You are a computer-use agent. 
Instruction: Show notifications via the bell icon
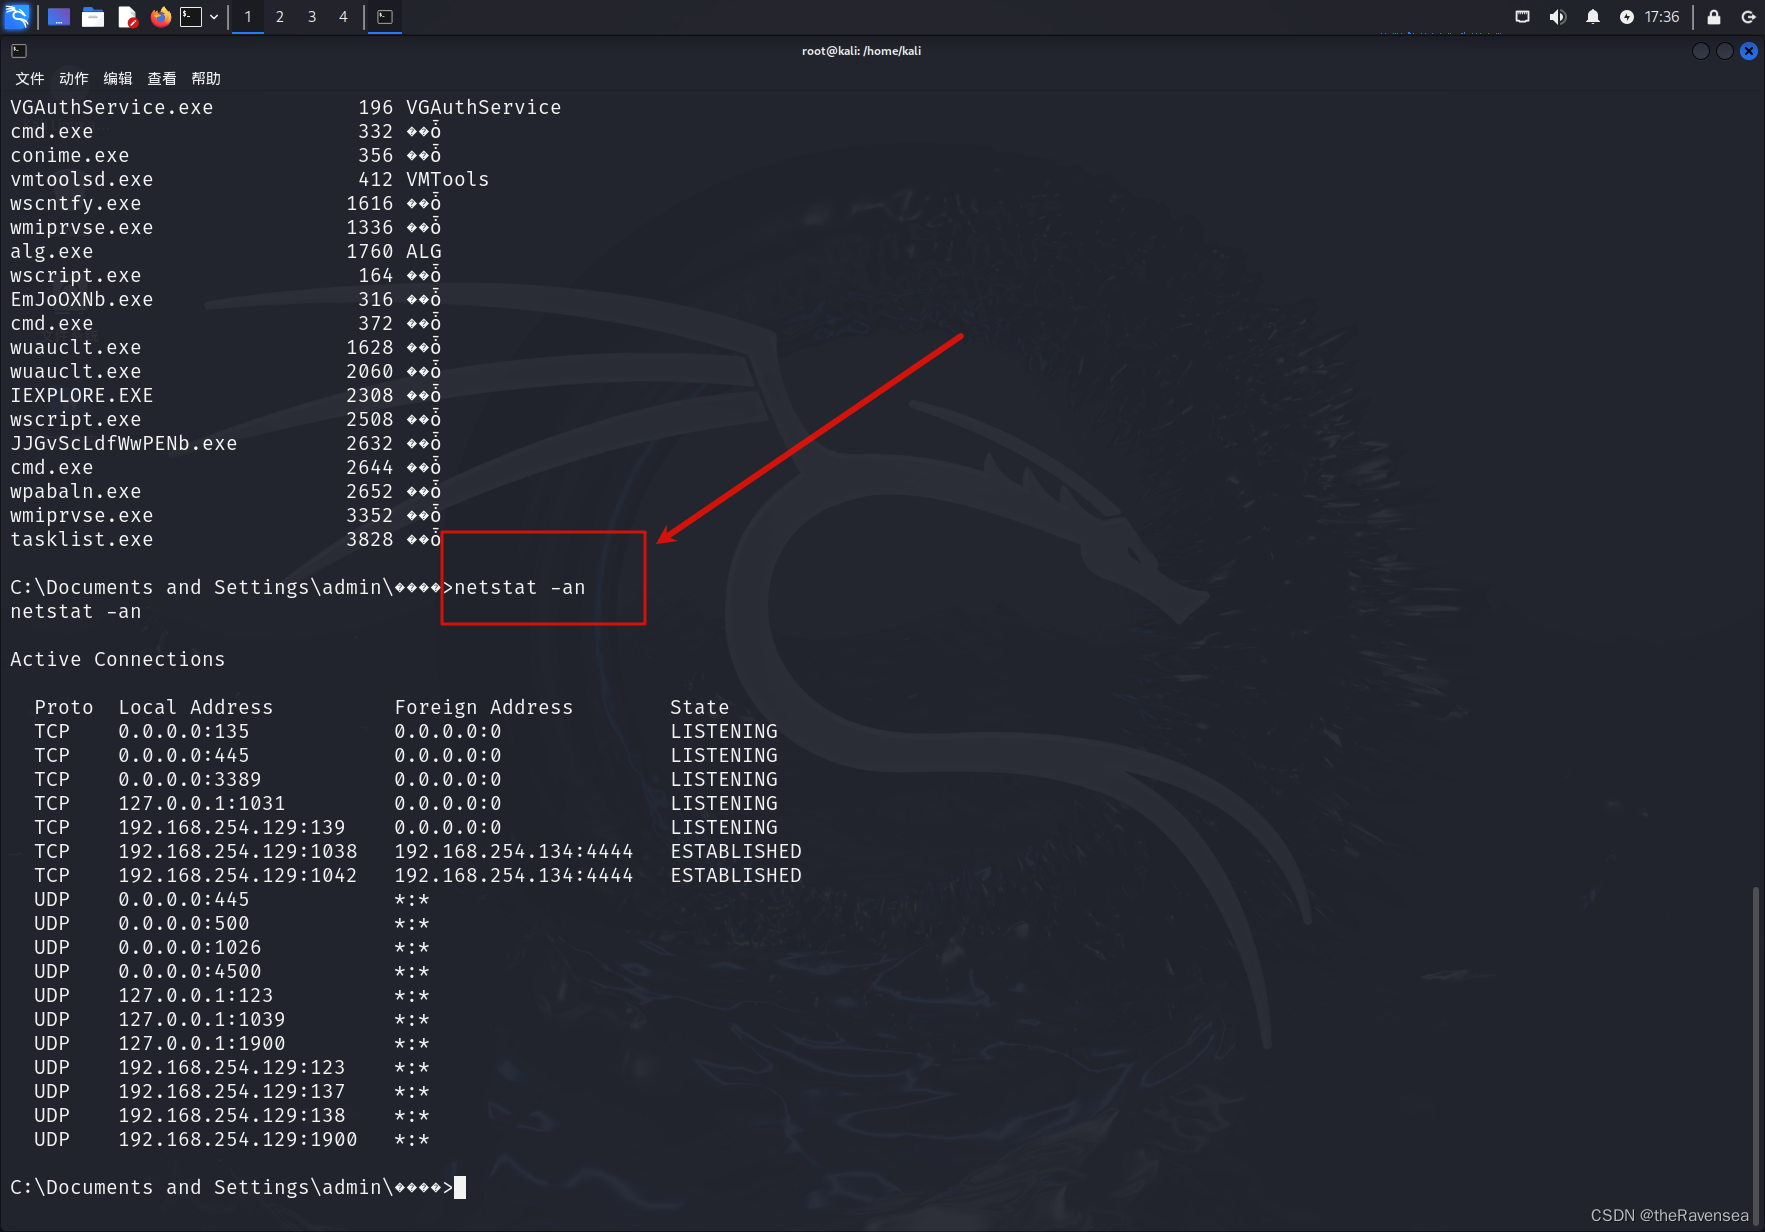[1593, 17]
